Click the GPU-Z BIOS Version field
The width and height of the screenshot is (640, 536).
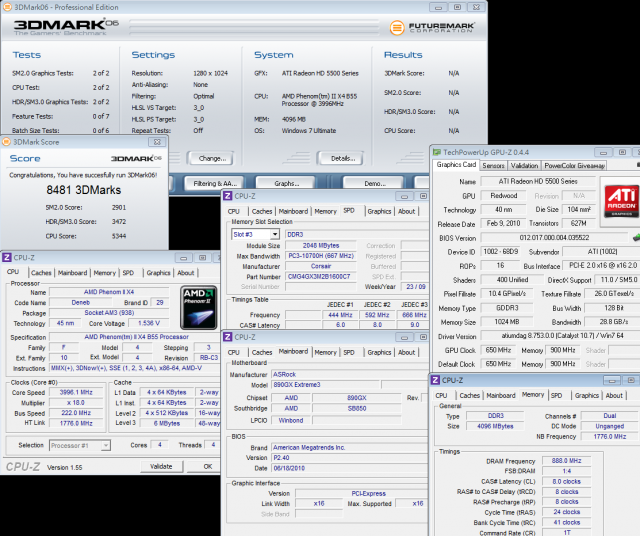pos(554,238)
